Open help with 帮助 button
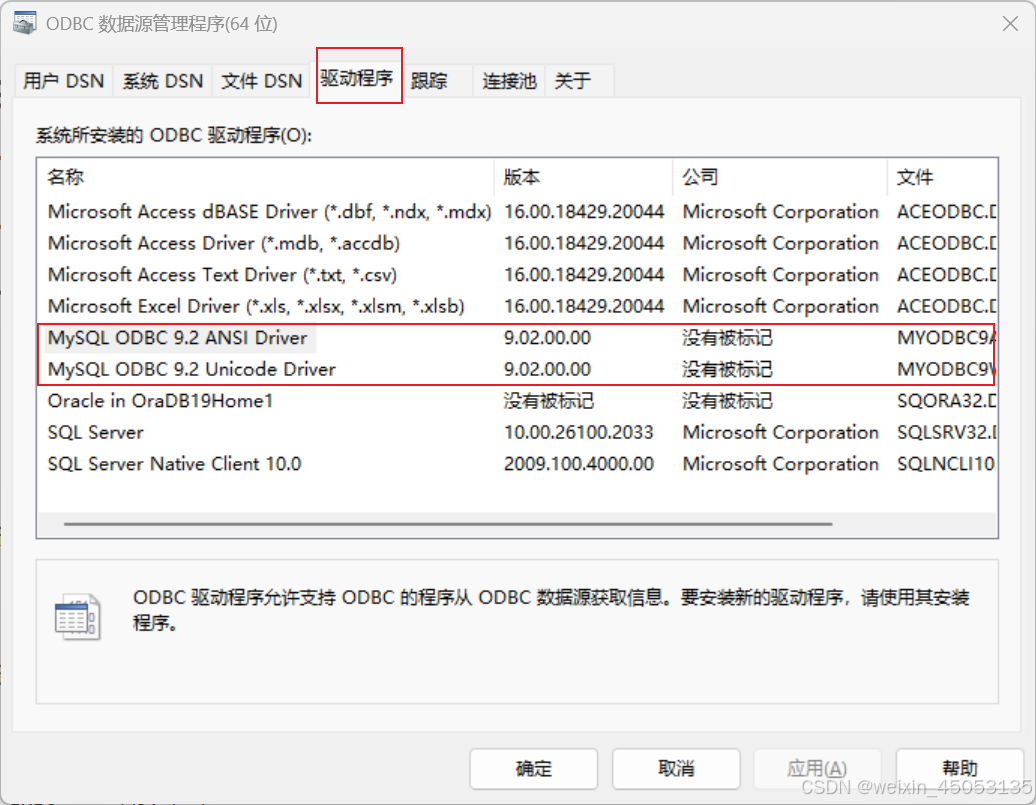This screenshot has width=1036, height=805. [x=959, y=769]
